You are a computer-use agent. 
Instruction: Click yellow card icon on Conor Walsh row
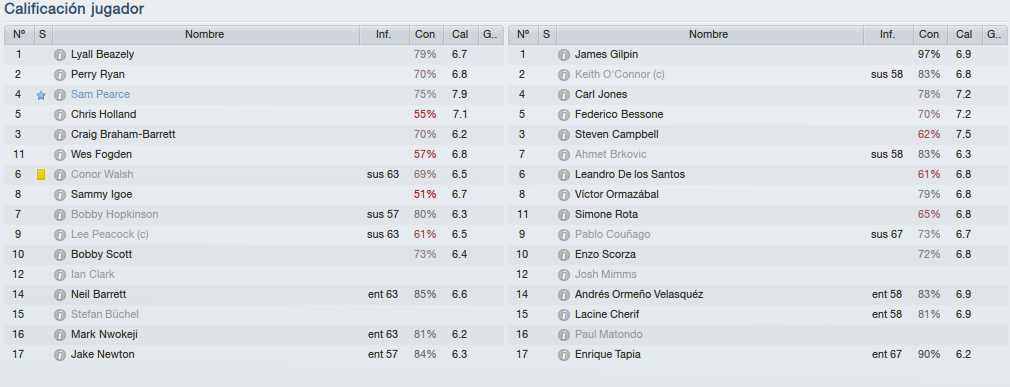point(41,175)
